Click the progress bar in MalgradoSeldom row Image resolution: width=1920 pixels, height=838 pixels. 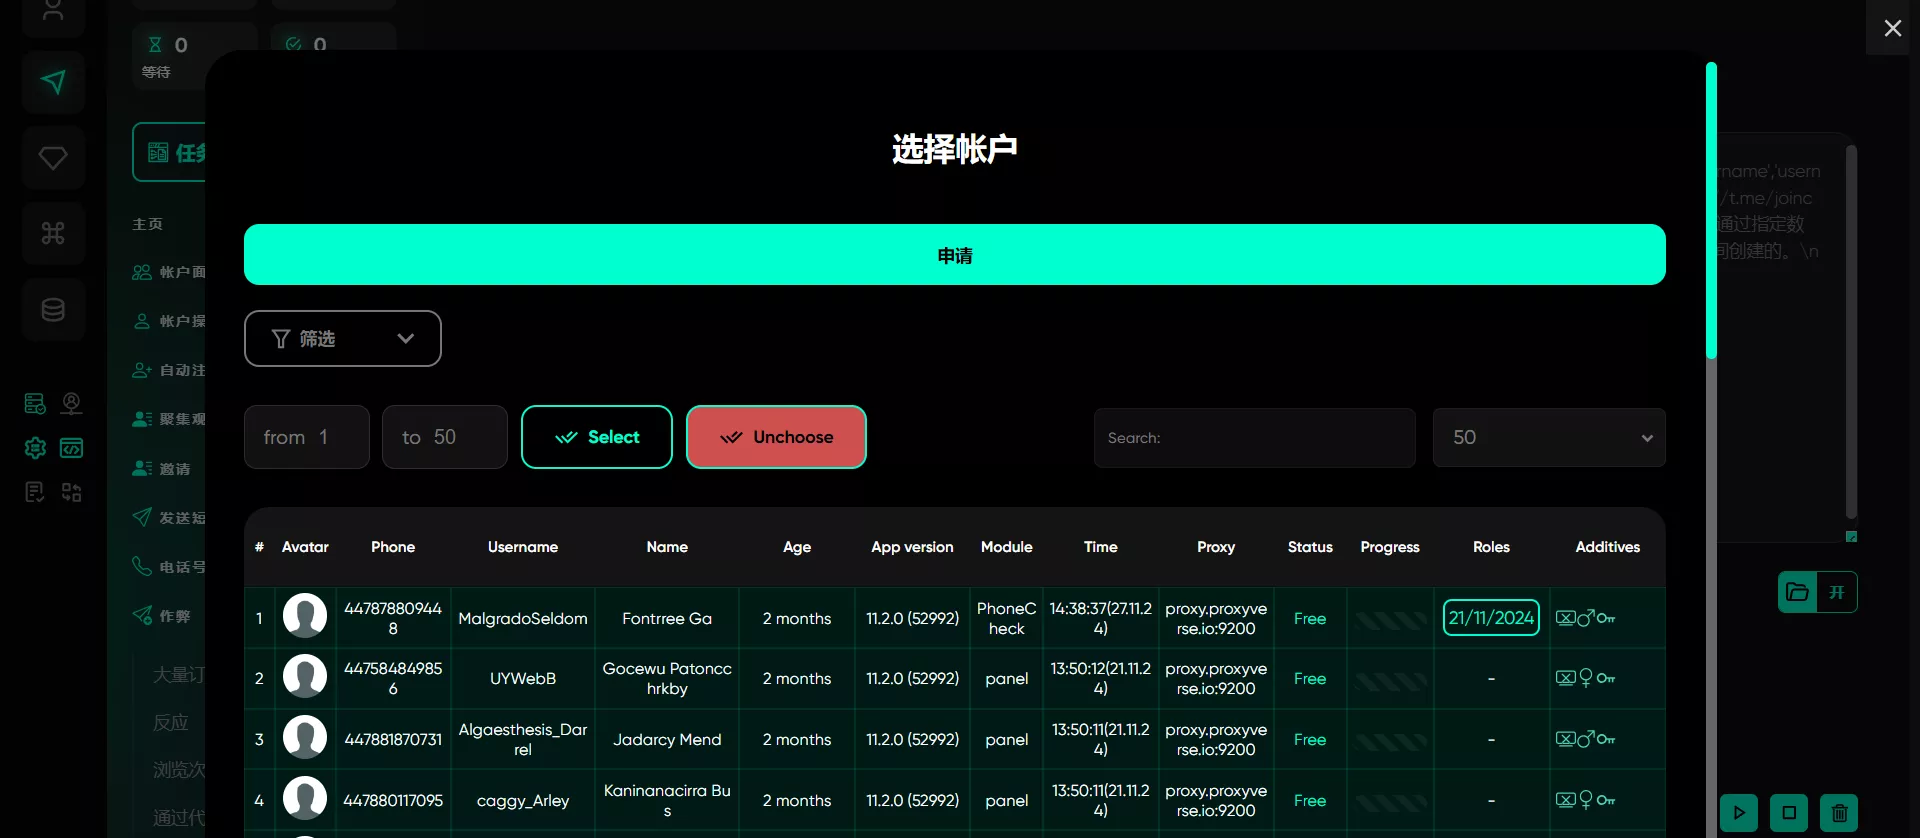1391,621
